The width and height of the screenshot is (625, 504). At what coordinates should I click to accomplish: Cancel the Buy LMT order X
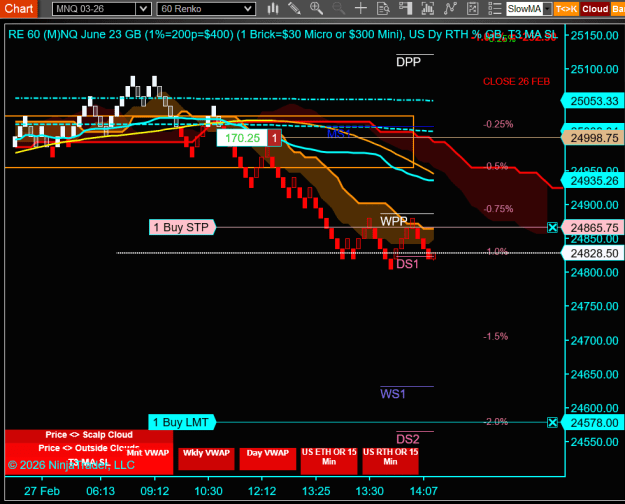[552, 422]
